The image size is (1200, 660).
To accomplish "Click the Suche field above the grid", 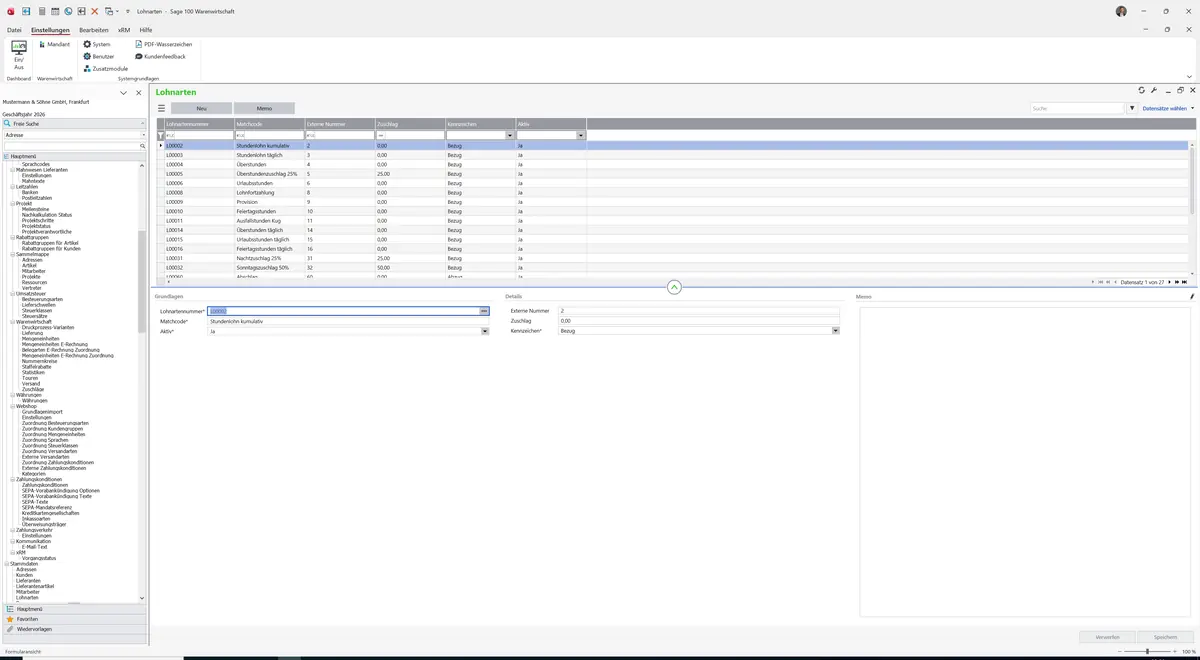I will click(1078, 108).
